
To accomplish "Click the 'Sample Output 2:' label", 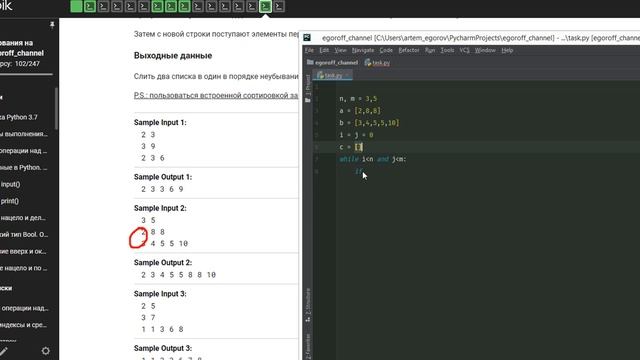I will coord(163,263).
